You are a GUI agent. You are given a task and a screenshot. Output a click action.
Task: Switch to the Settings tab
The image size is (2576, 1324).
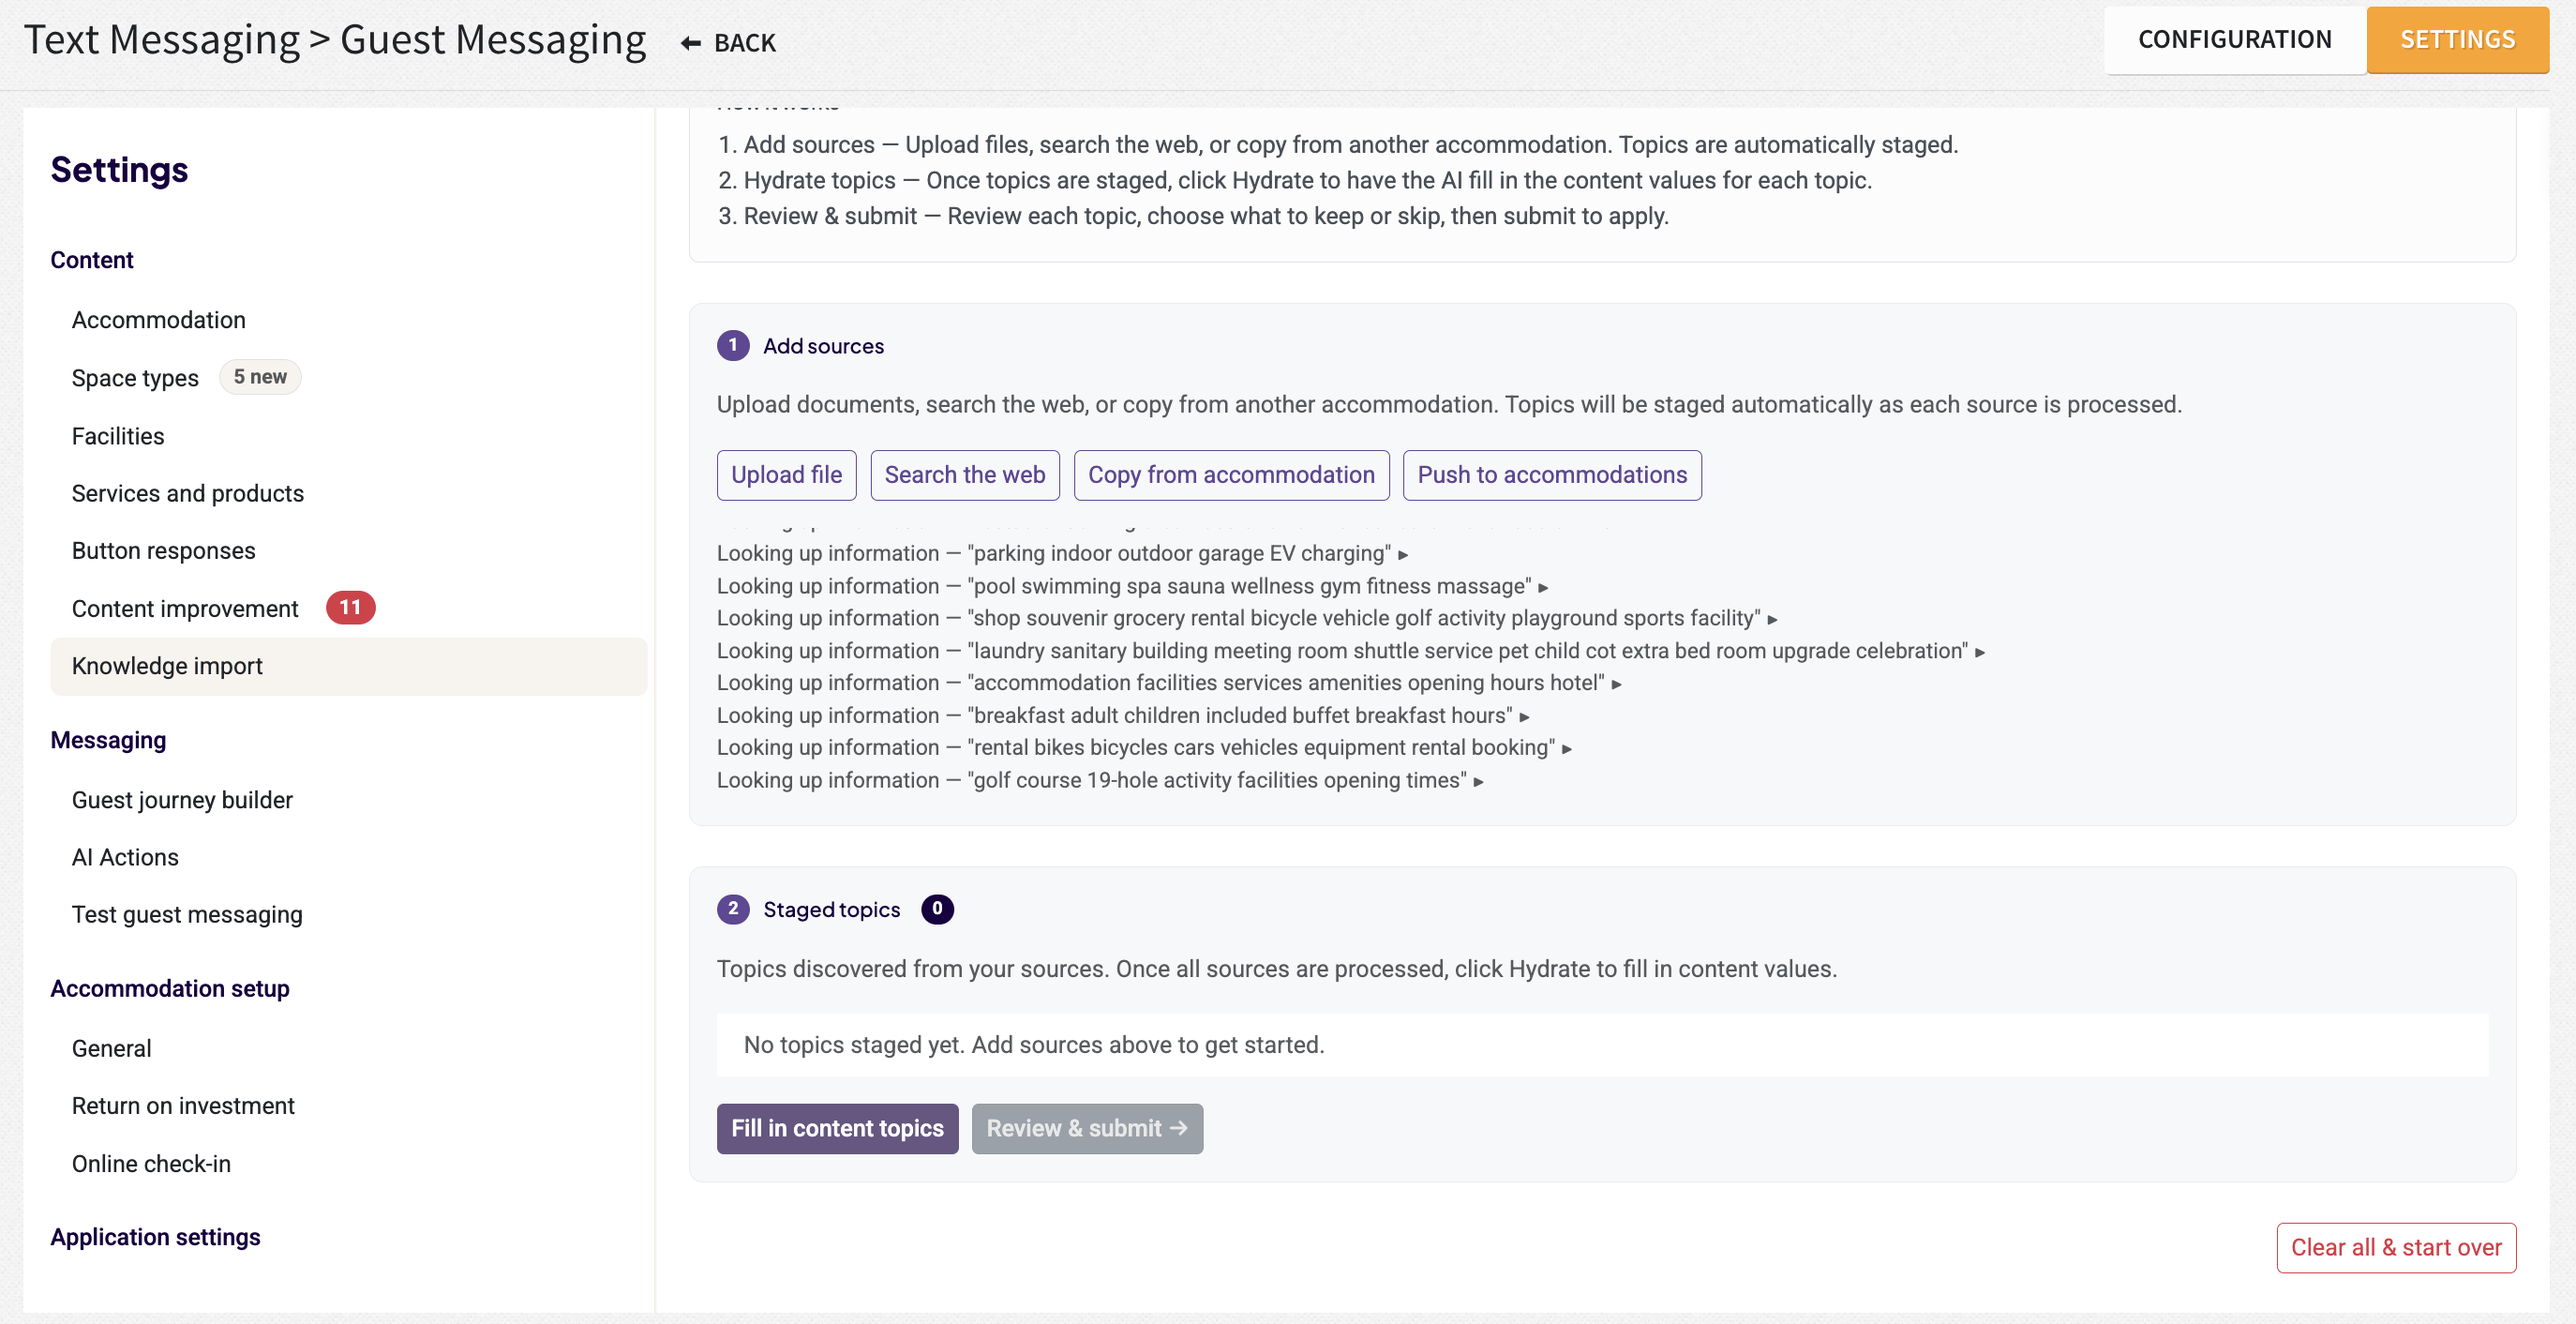point(2457,40)
